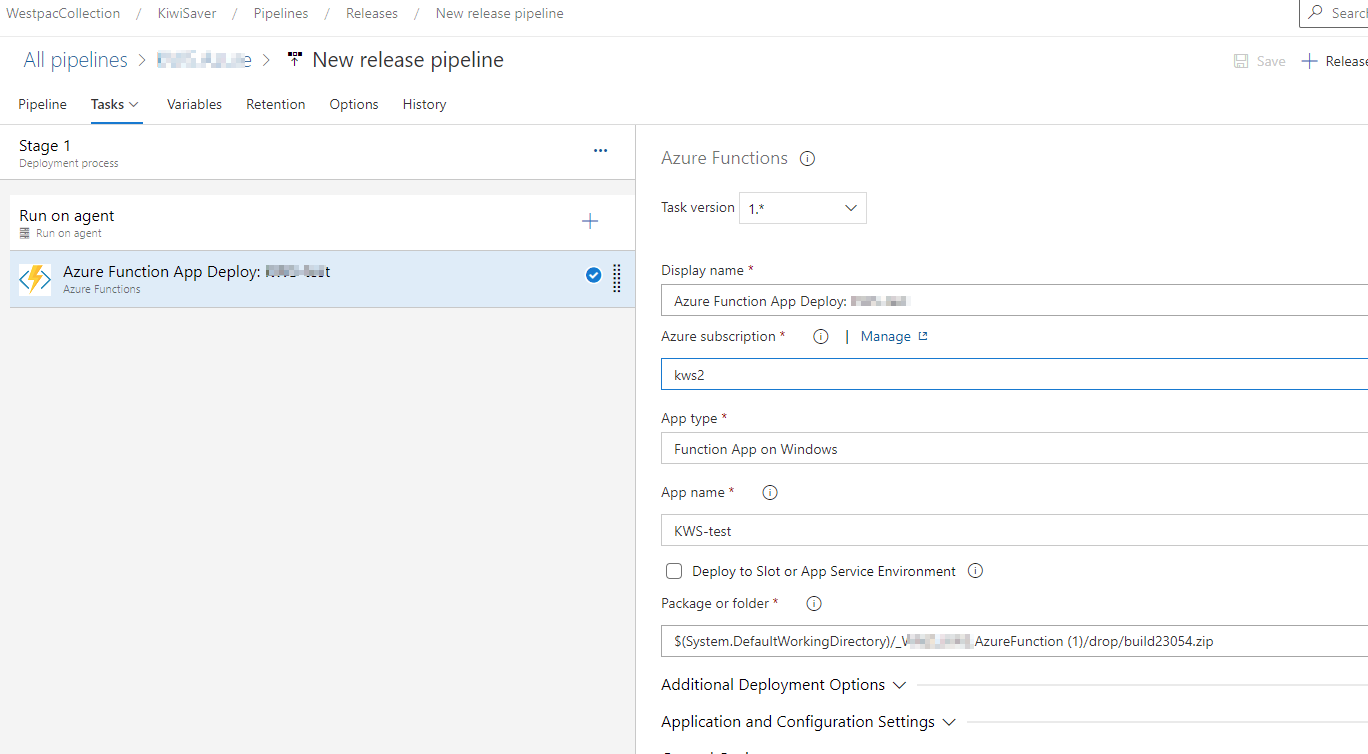The height and width of the screenshot is (754, 1368).
Task: Click the Display name input field
Action: [x=1014, y=300]
